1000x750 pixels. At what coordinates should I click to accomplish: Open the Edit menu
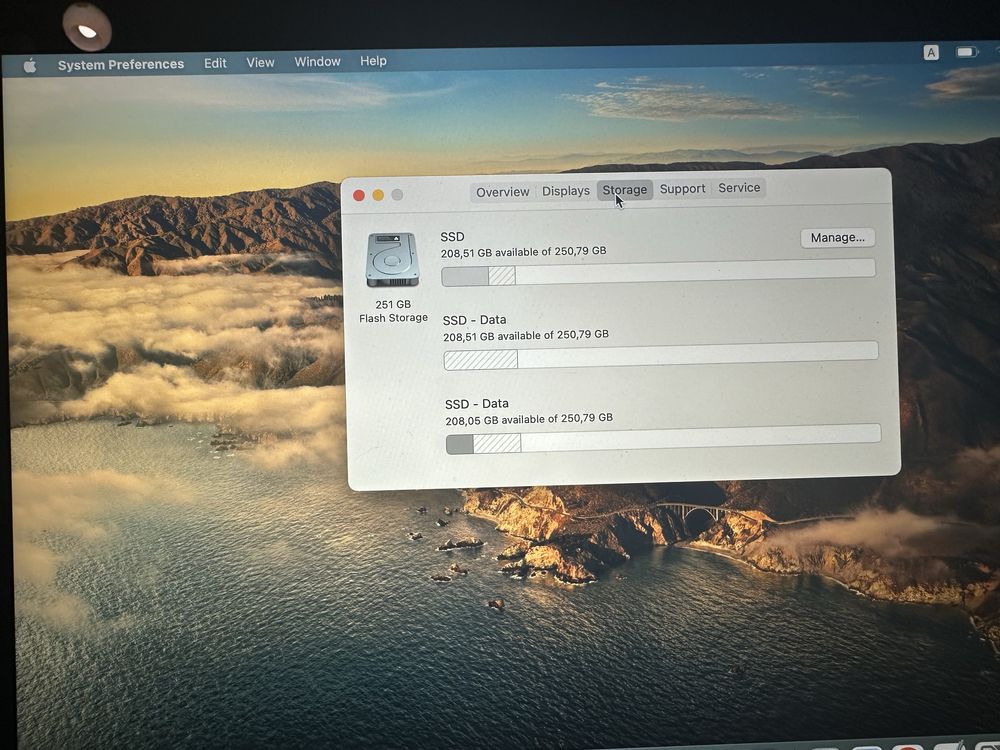[x=215, y=63]
